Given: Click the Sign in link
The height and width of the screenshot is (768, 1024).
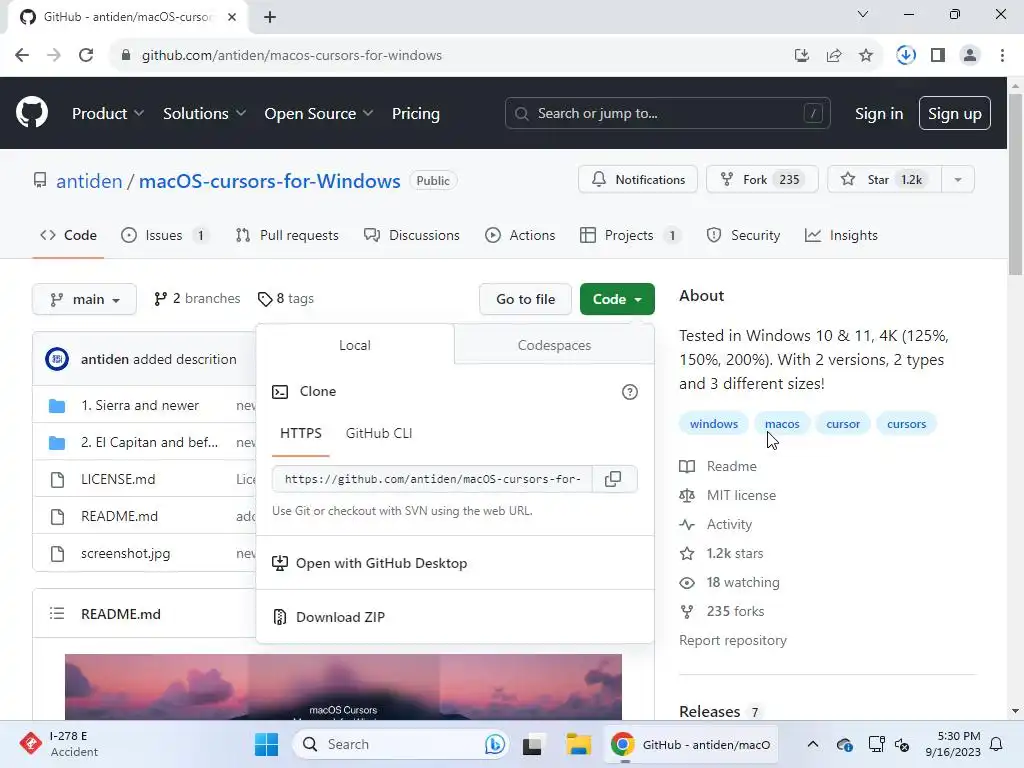Looking at the screenshot, I should tap(879, 114).
